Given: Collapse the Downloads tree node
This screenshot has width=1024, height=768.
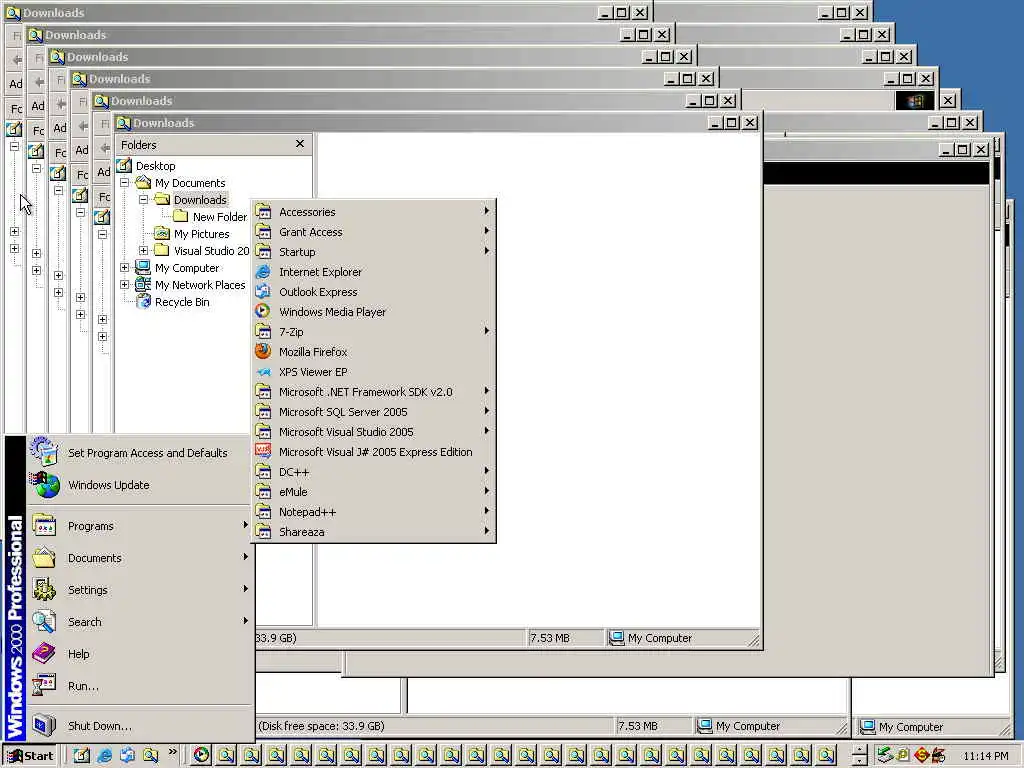Looking at the screenshot, I should point(144,200).
